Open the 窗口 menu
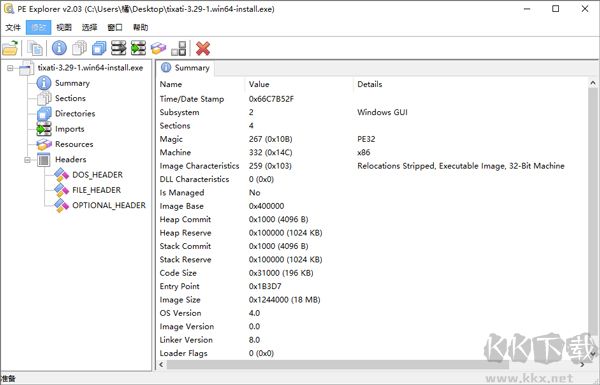This screenshot has width=600, height=385. (x=115, y=28)
